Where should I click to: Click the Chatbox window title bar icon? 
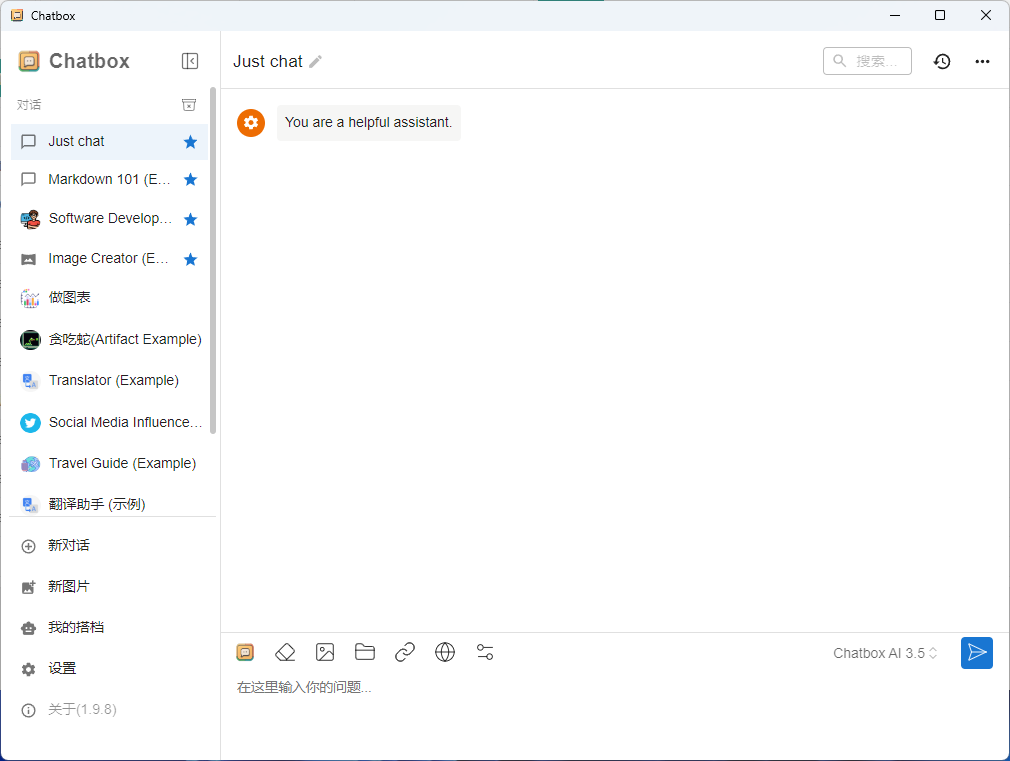(17, 15)
